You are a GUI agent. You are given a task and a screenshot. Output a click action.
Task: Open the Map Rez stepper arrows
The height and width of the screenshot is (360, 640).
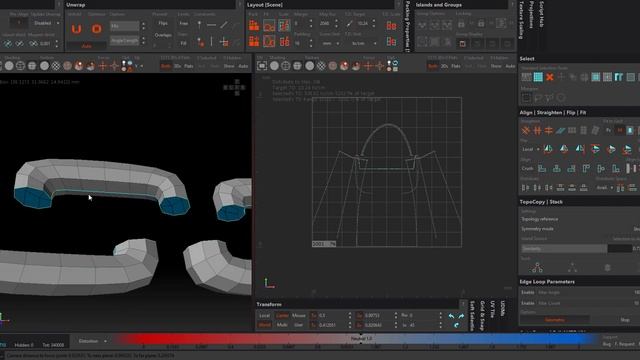[336, 23]
